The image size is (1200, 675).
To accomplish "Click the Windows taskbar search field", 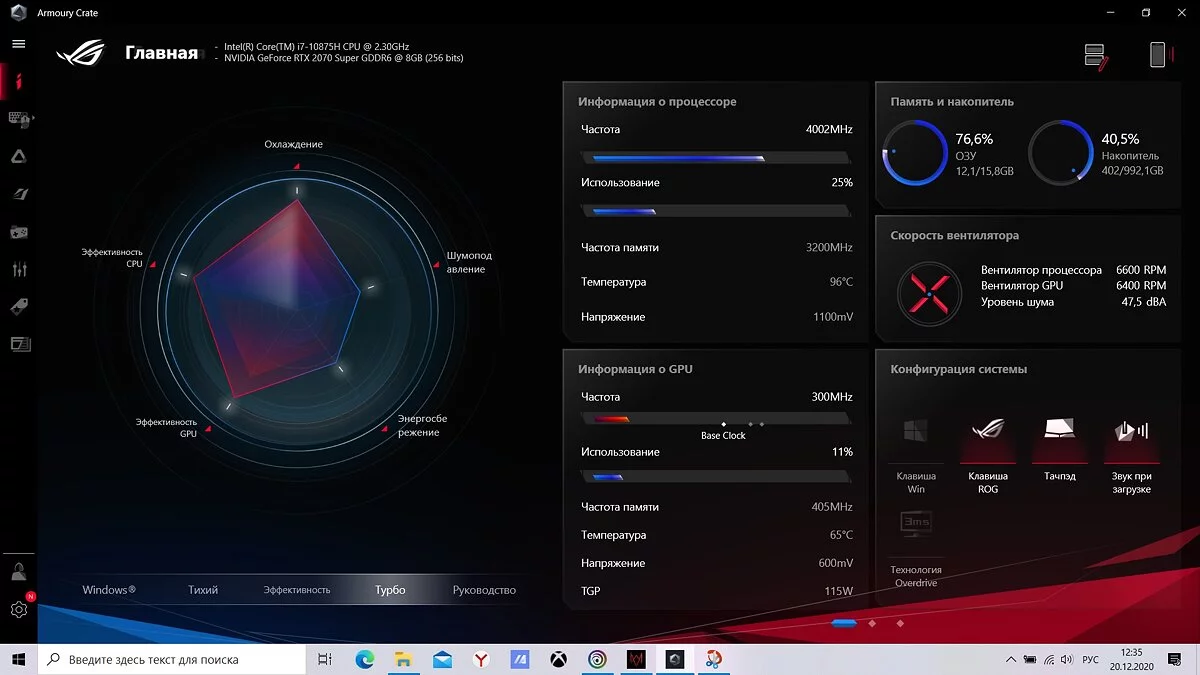I will click(172, 660).
